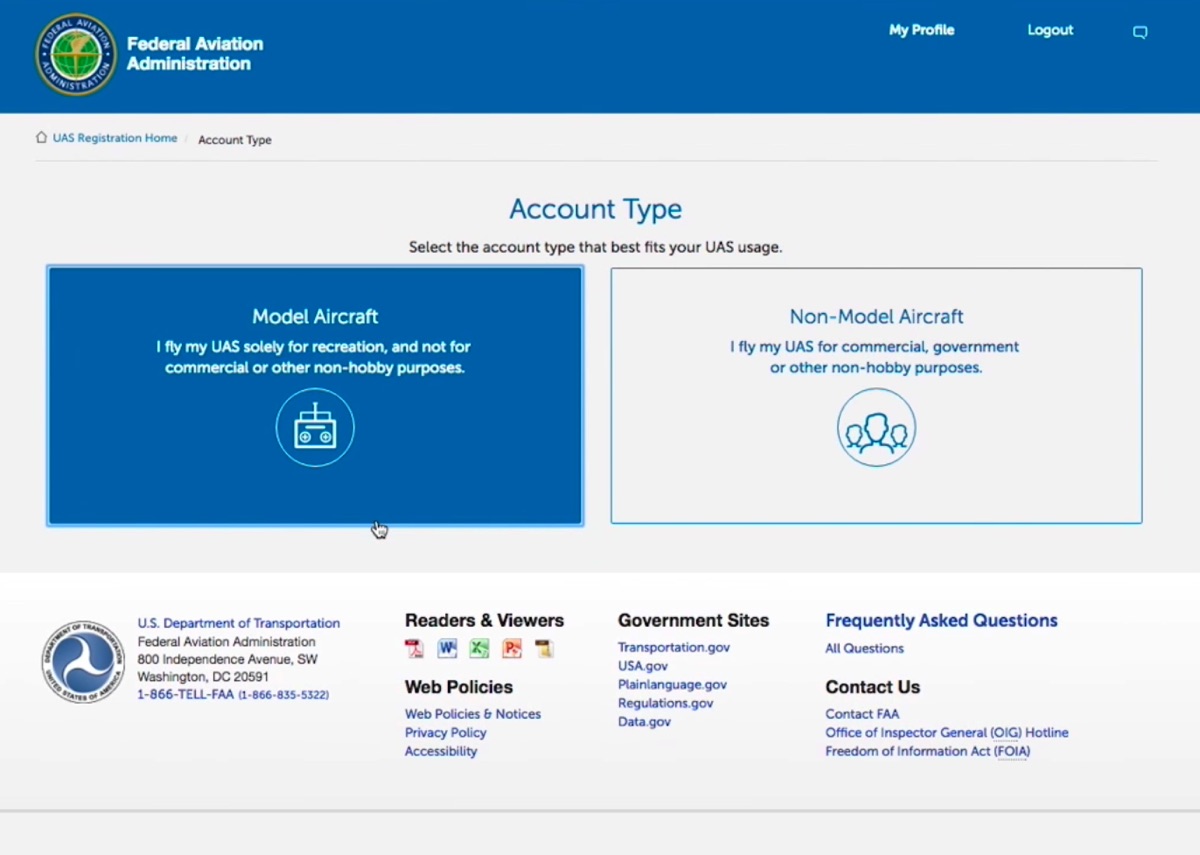Open Frequently Asked Questions

941,621
